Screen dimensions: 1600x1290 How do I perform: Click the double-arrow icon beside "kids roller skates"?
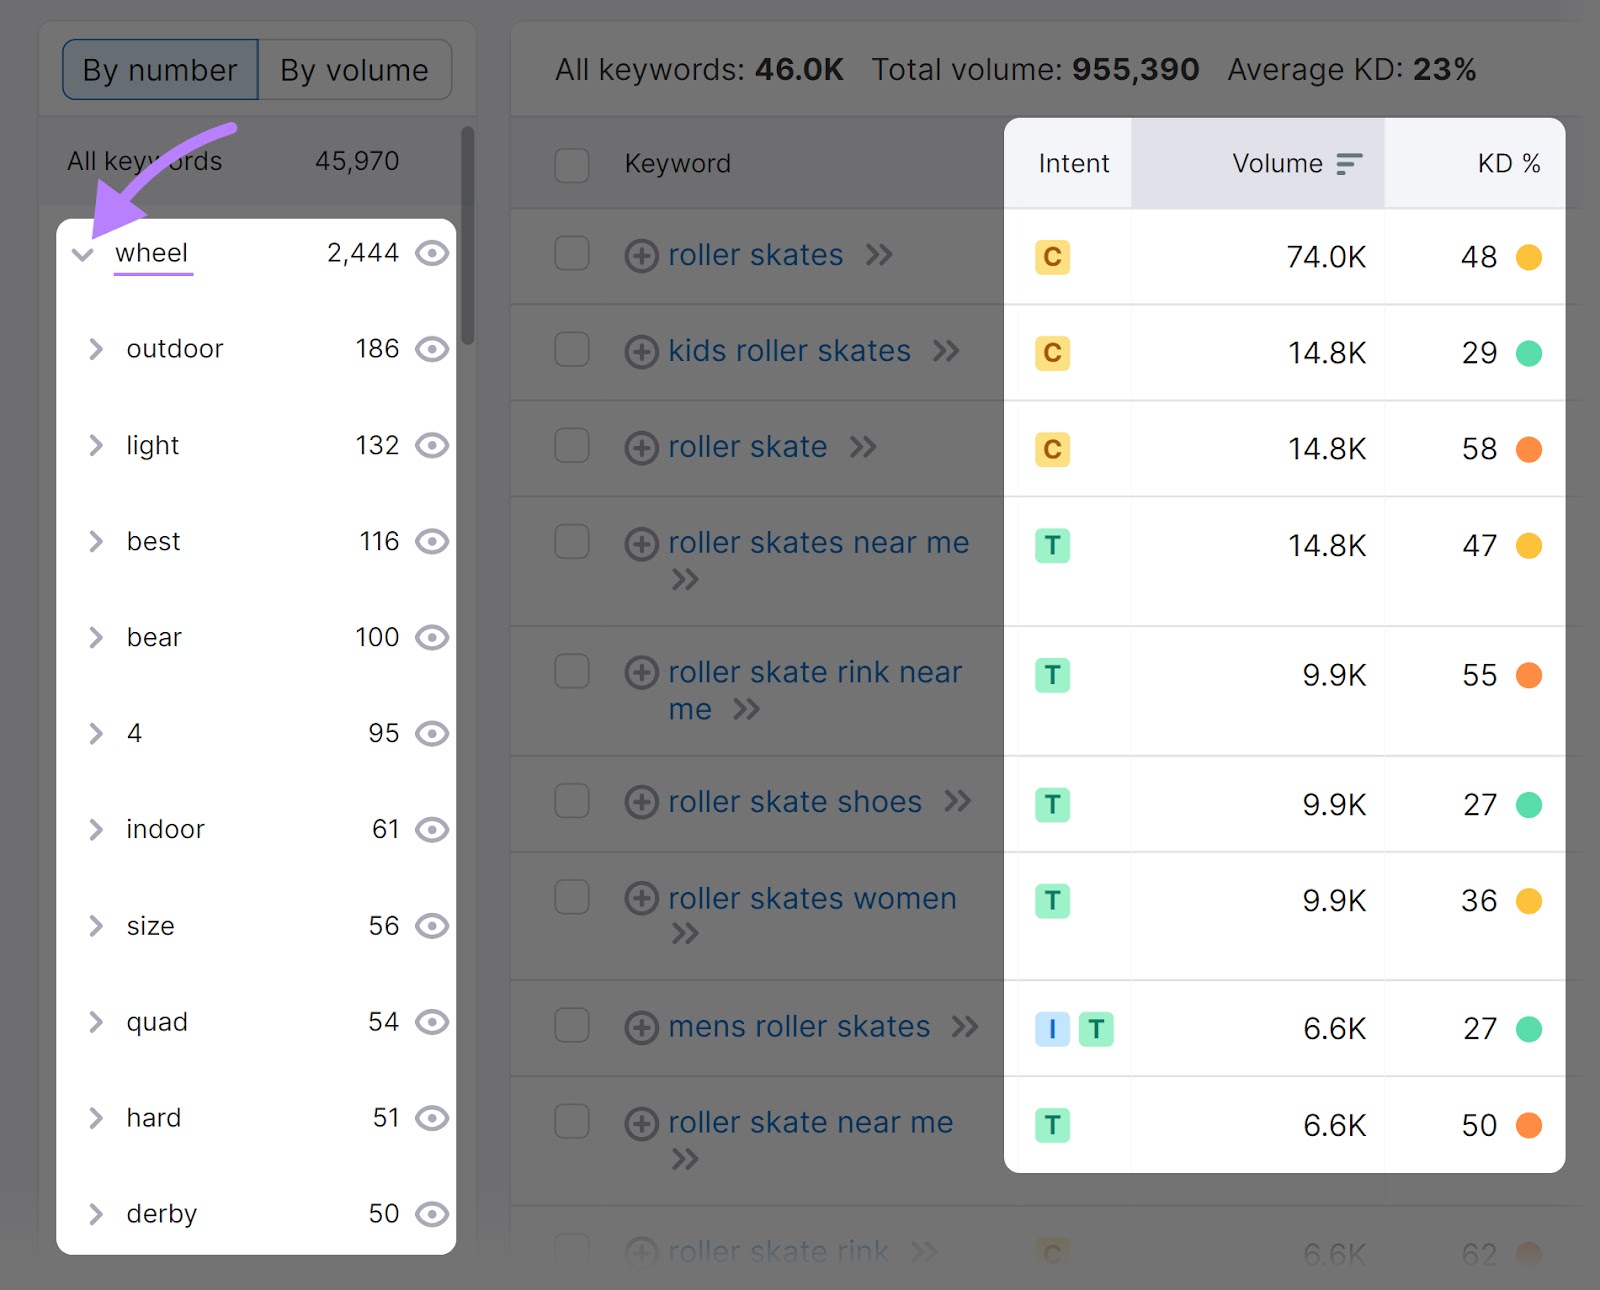[x=946, y=351]
